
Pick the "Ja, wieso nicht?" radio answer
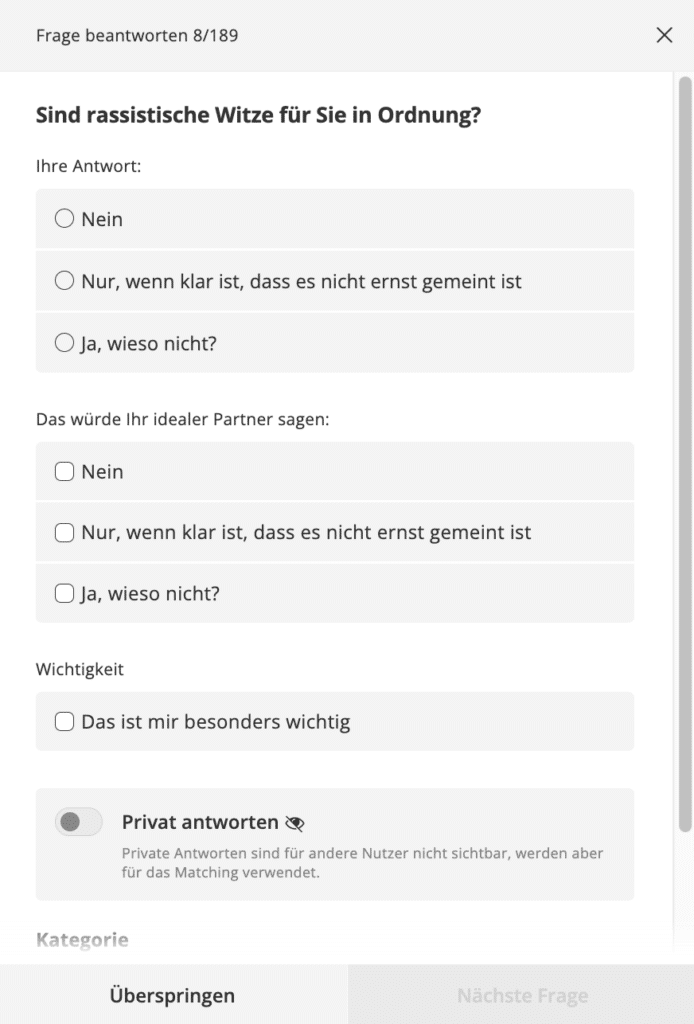pos(64,343)
